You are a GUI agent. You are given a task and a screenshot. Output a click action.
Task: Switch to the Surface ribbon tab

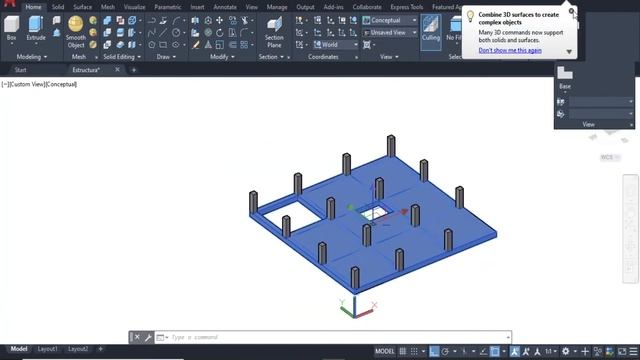tap(82, 7)
